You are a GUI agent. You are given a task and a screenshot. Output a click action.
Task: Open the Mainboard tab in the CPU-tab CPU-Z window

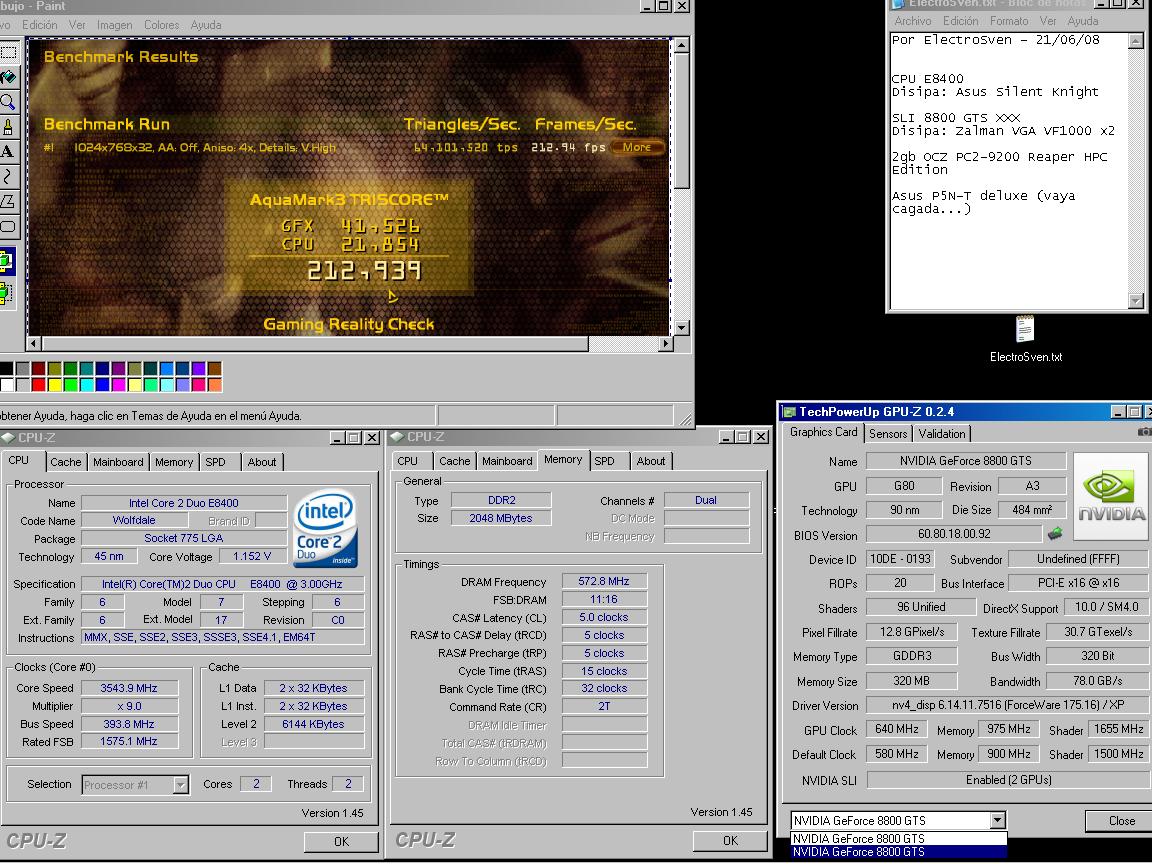tap(118, 462)
